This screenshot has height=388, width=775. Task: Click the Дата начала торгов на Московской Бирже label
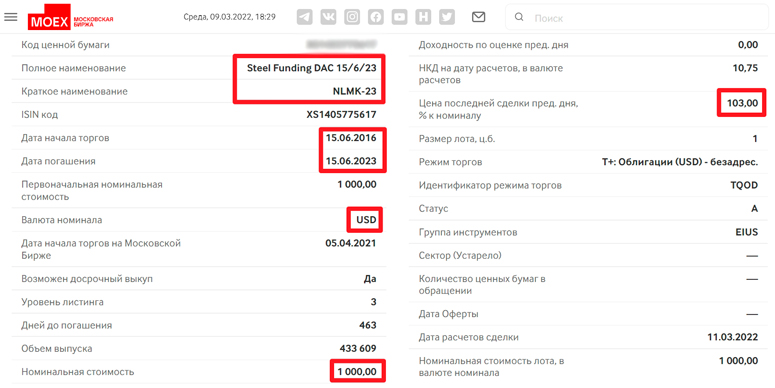(101, 249)
